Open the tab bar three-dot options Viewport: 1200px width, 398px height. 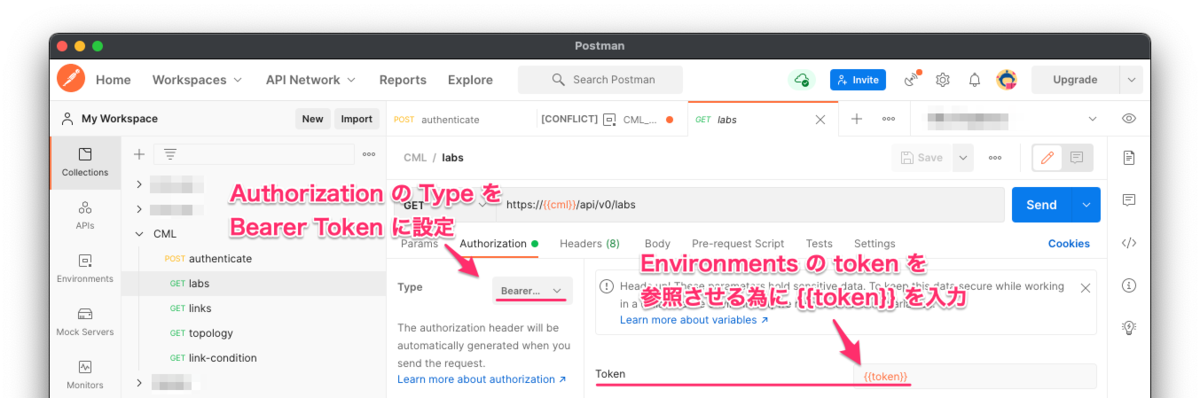[x=889, y=119]
